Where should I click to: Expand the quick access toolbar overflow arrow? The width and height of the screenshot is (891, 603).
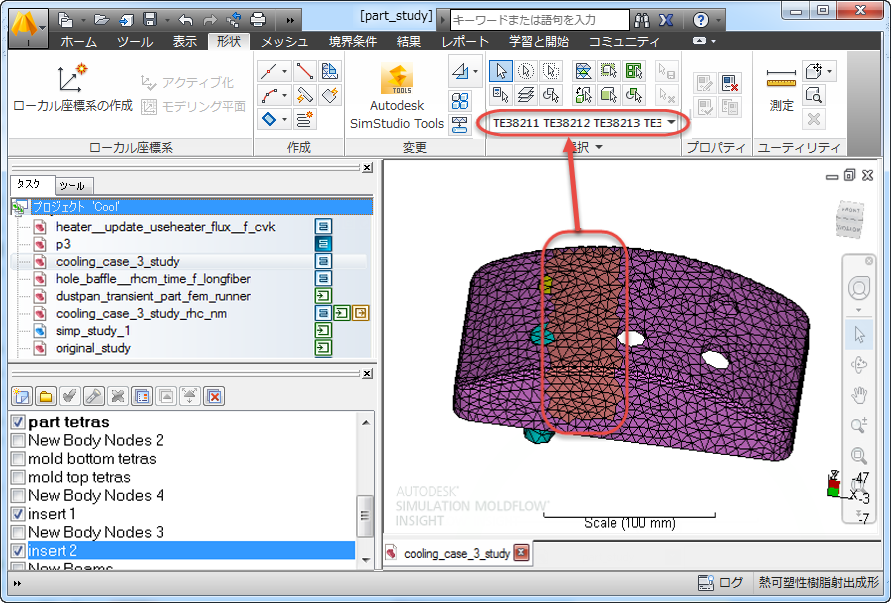coord(290,20)
